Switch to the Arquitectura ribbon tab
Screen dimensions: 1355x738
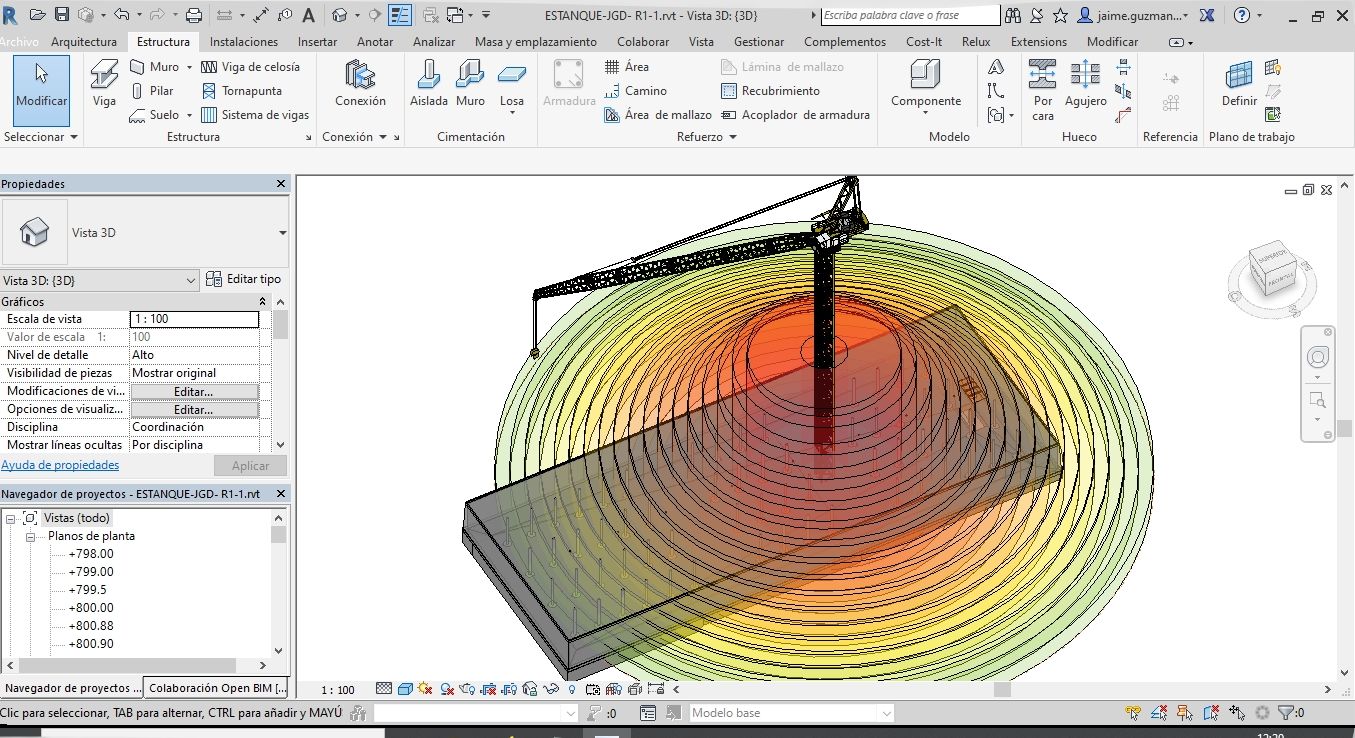(x=84, y=42)
